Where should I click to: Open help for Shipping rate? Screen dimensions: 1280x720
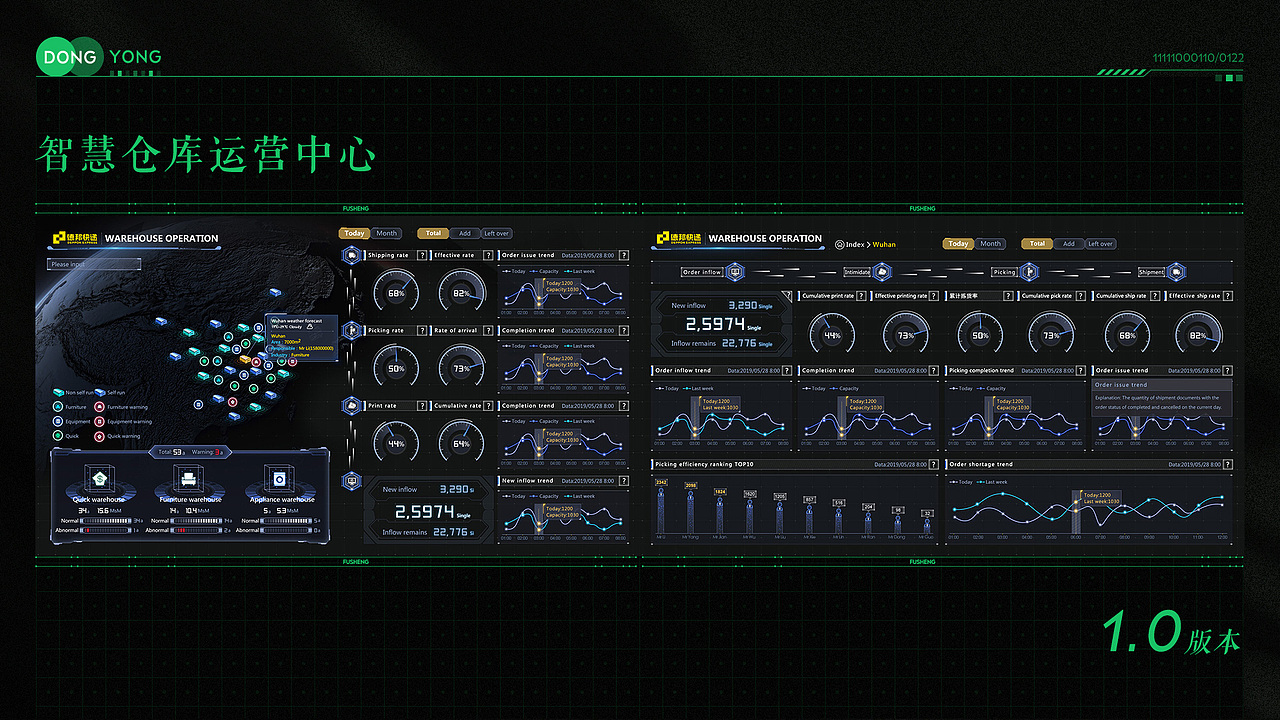pyautogui.click(x=422, y=255)
